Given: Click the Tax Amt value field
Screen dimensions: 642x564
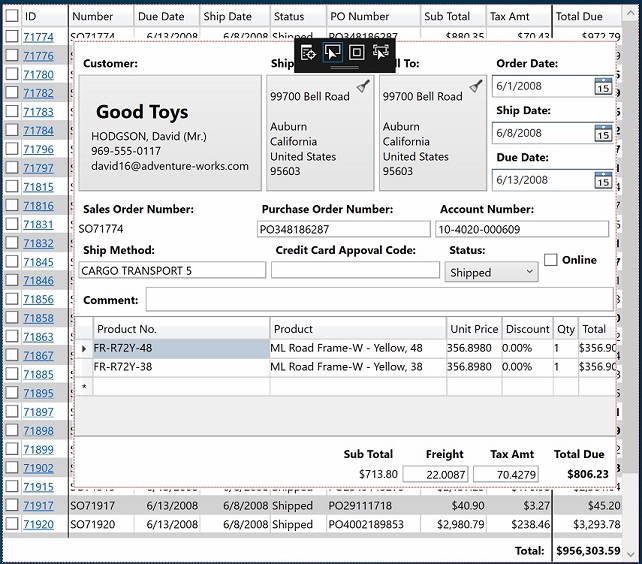Looking at the screenshot, I should click(x=506, y=474).
